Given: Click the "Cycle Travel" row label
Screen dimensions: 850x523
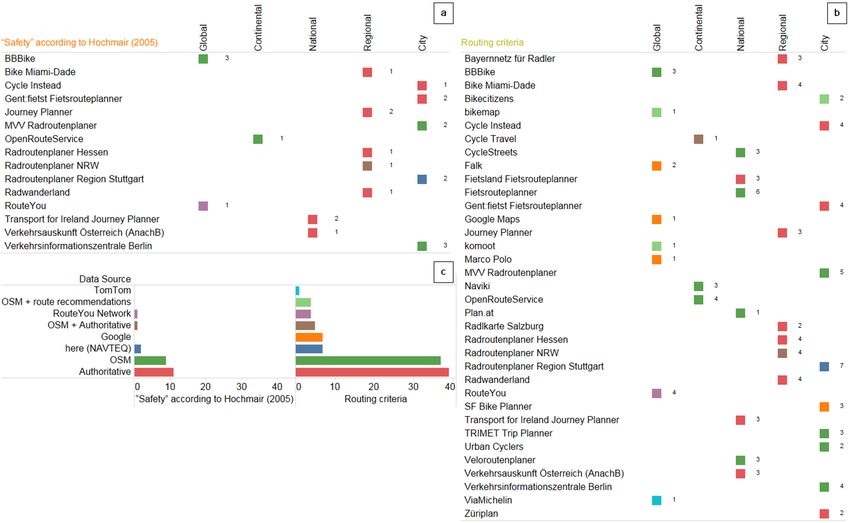Looking at the screenshot, I should point(490,139).
